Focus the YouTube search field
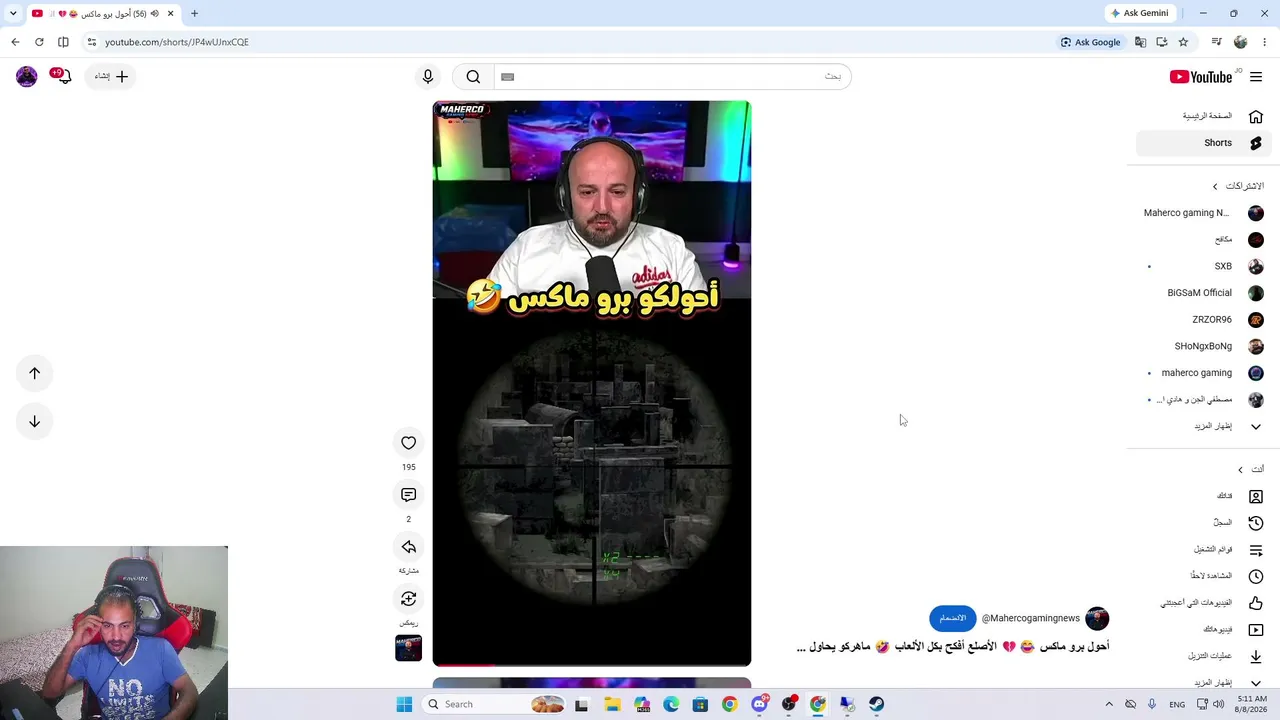This screenshot has height=720, width=1280. tap(672, 77)
